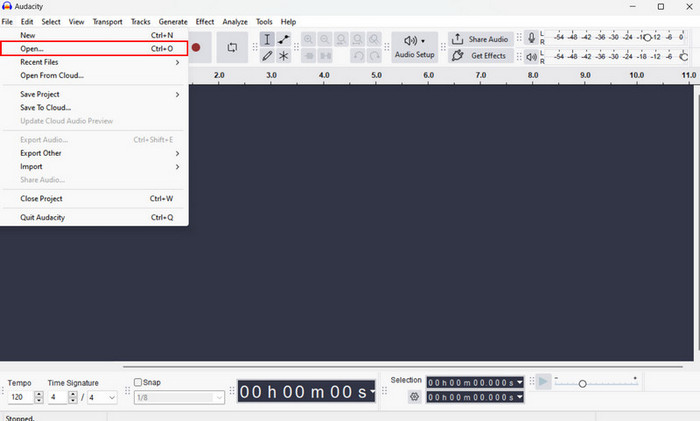This screenshot has height=421, width=700.
Task: Expand the Save Project submenu
Action: pyautogui.click(x=94, y=94)
